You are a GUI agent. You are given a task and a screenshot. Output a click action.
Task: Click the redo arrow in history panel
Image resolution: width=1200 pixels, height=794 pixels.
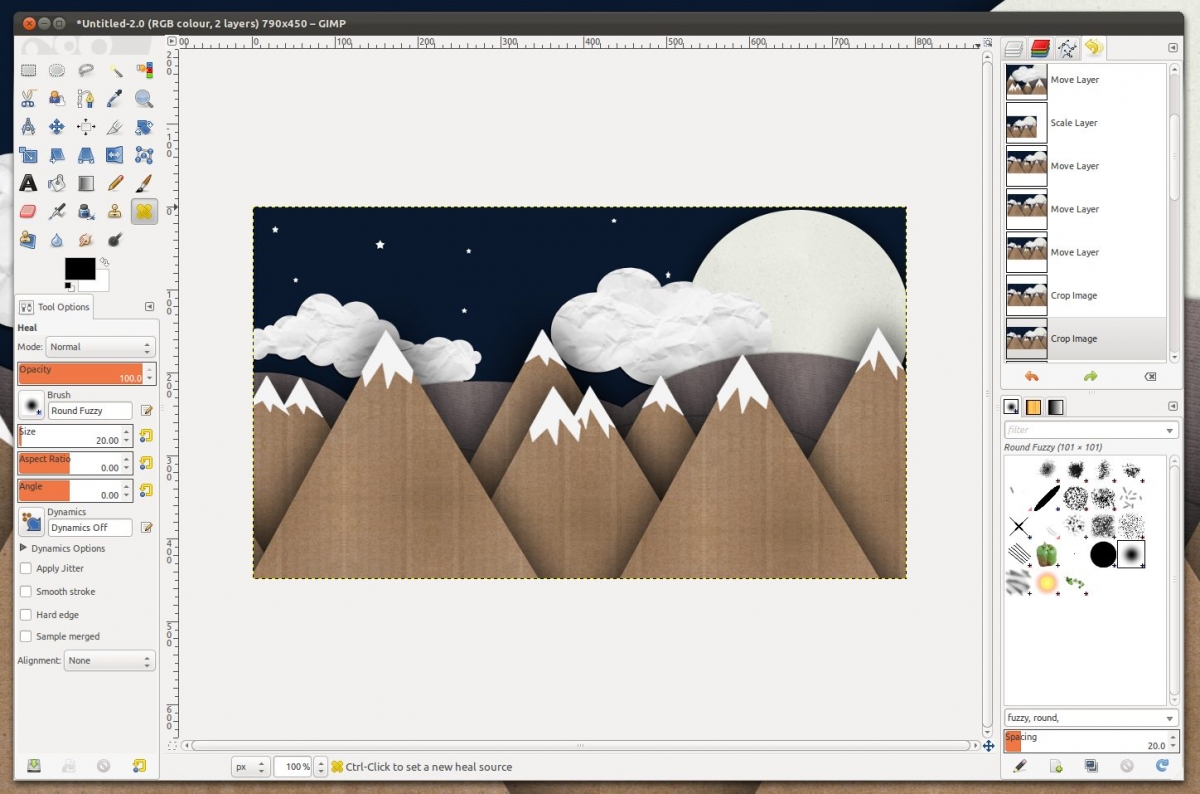point(1090,376)
